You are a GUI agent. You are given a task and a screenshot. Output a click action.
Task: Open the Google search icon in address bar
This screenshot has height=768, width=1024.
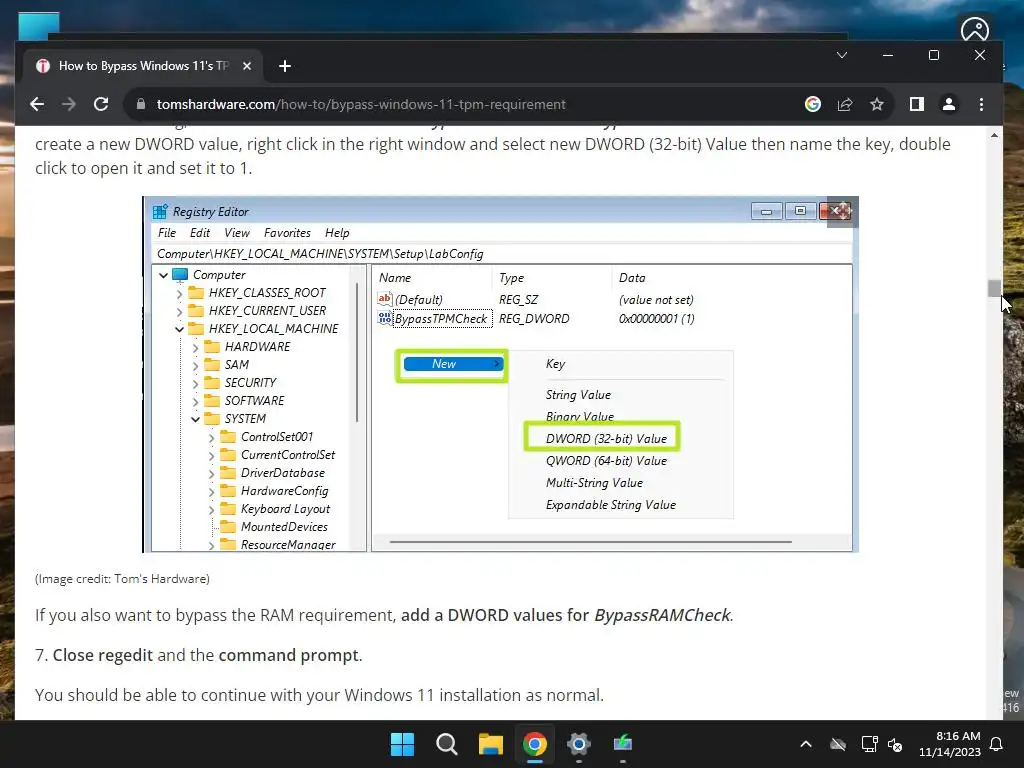point(812,104)
